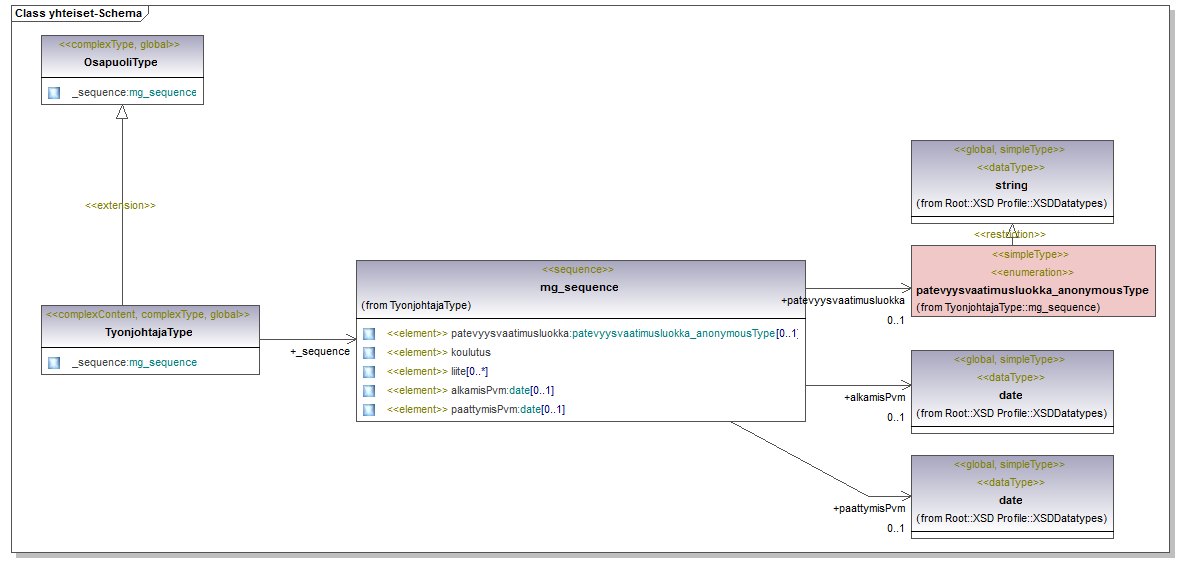The width and height of the screenshot is (1196, 573).
Task: Select the <<restriction>> stereotype label
Action: 1010,234
